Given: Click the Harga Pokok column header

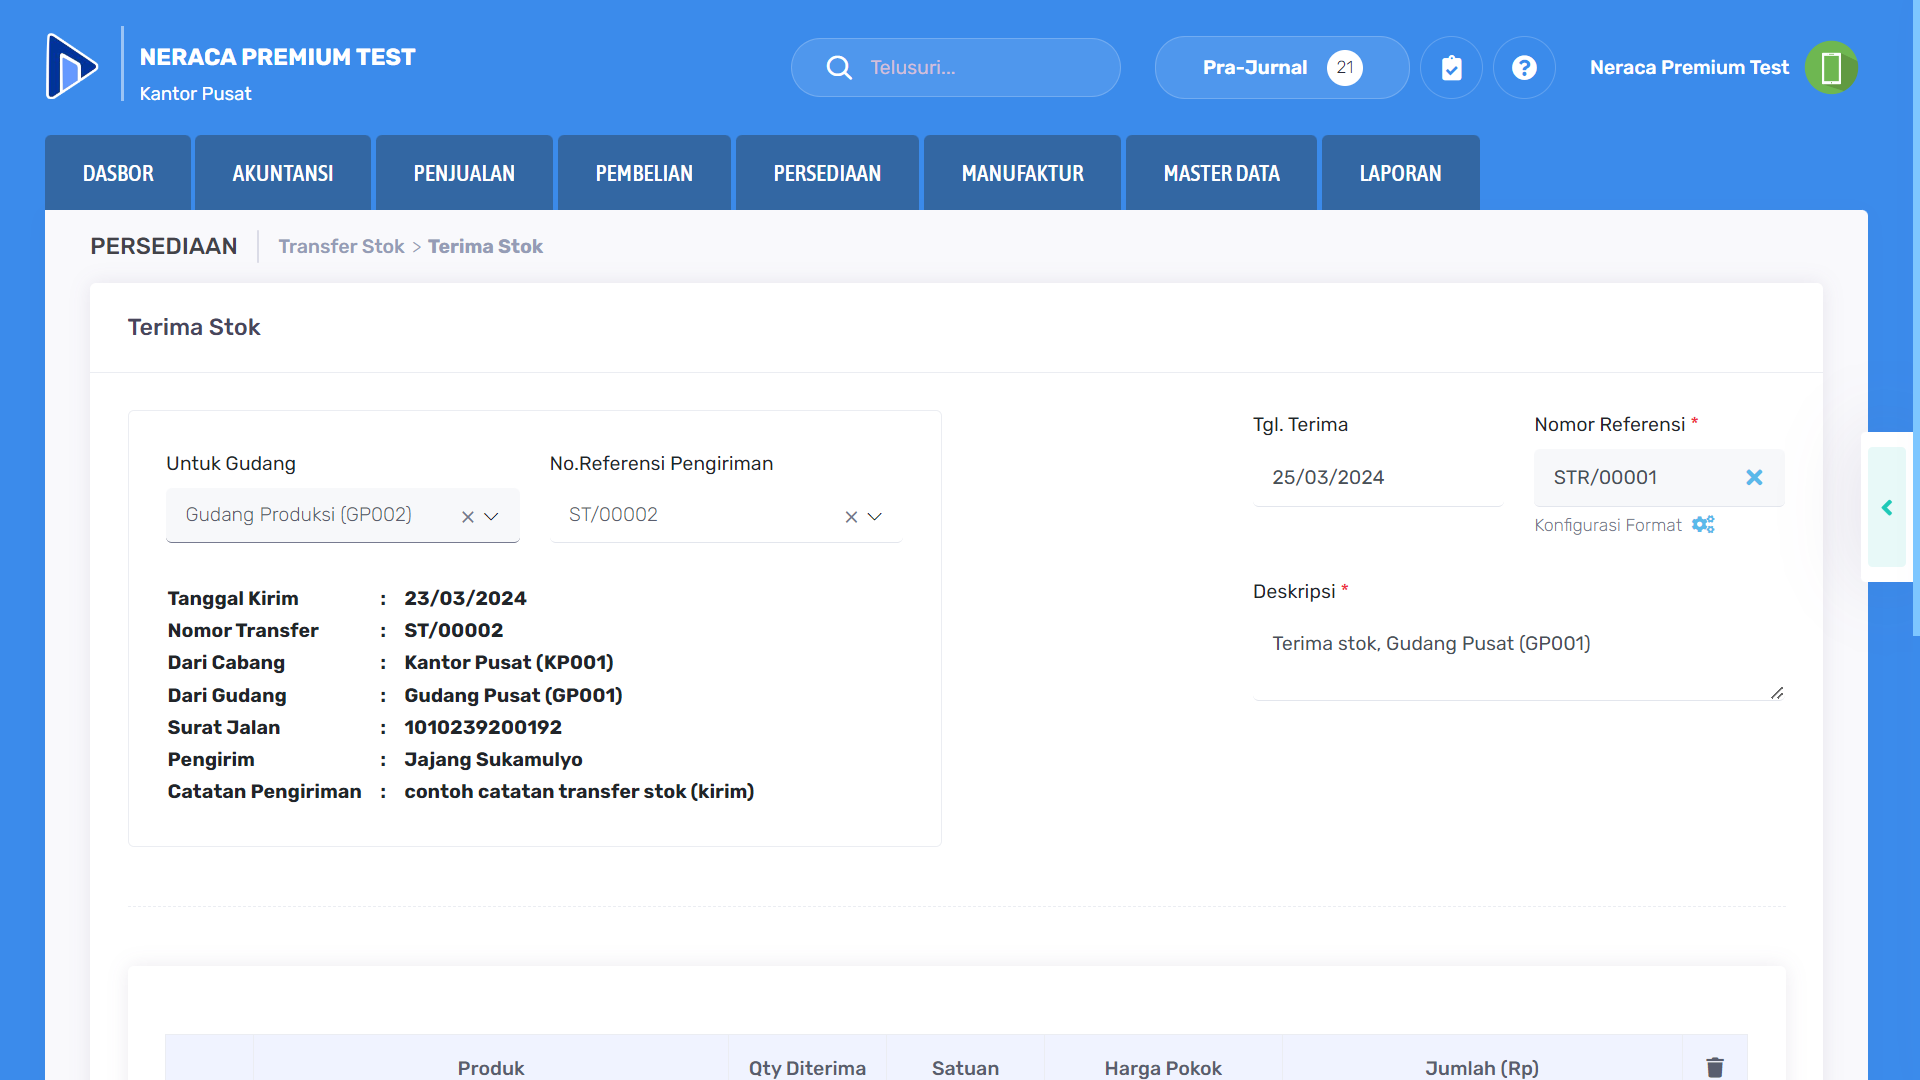Looking at the screenshot, I should 1163,1068.
